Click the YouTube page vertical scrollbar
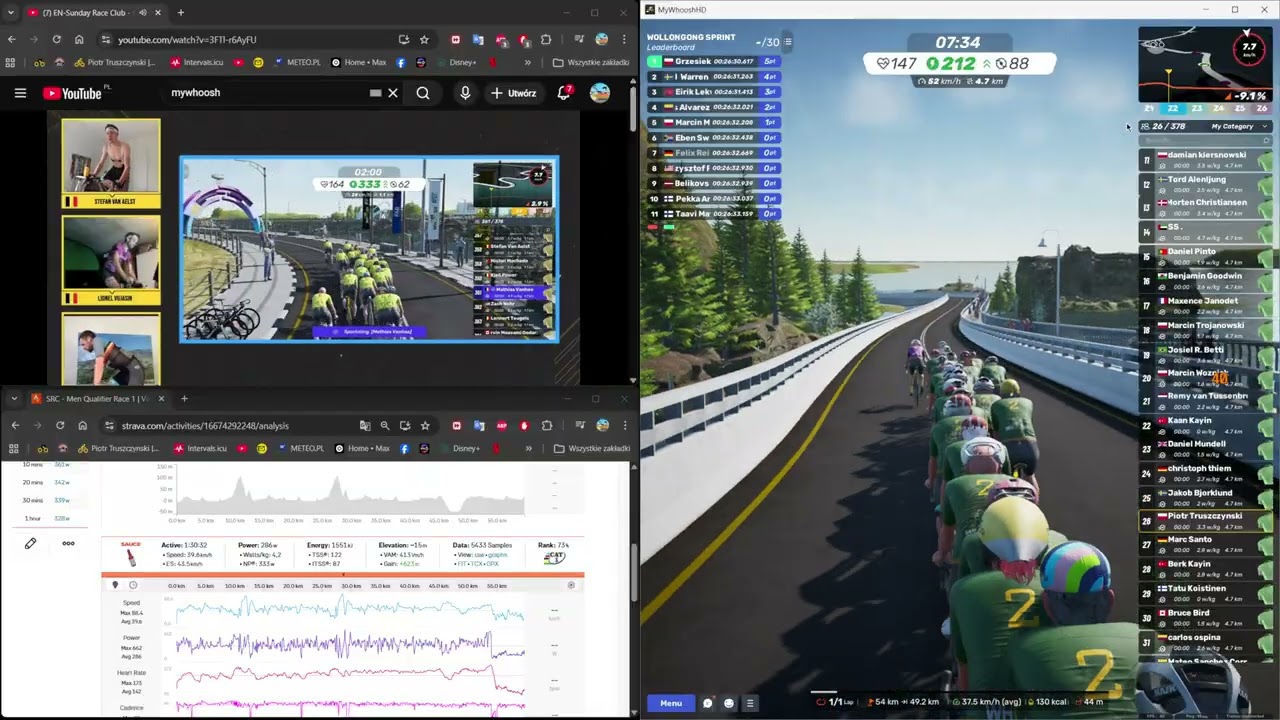 [632, 110]
